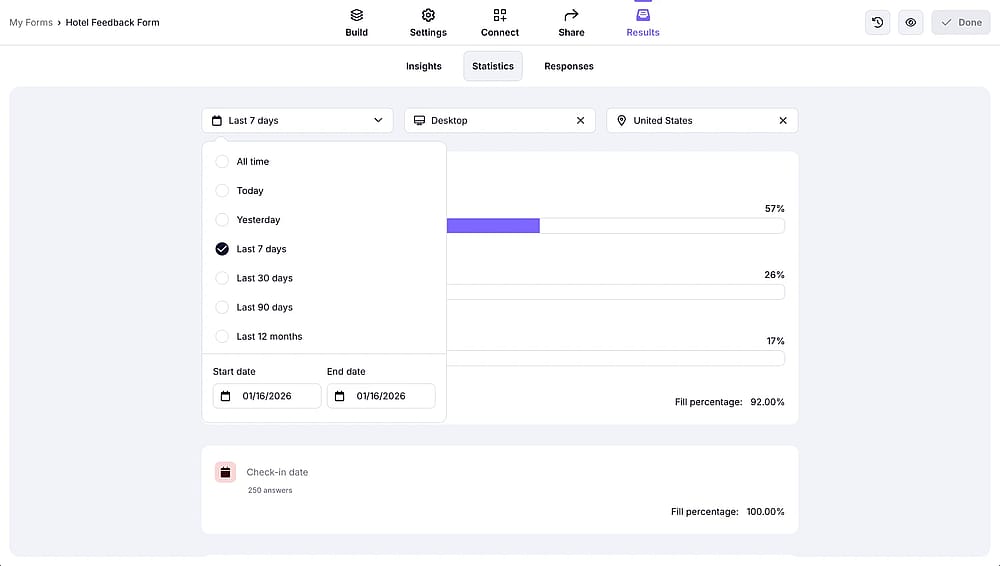Click the desktop monitor icon
The width and height of the screenshot is (1000, 566).
pyautogui.click(x=419, y=121)
